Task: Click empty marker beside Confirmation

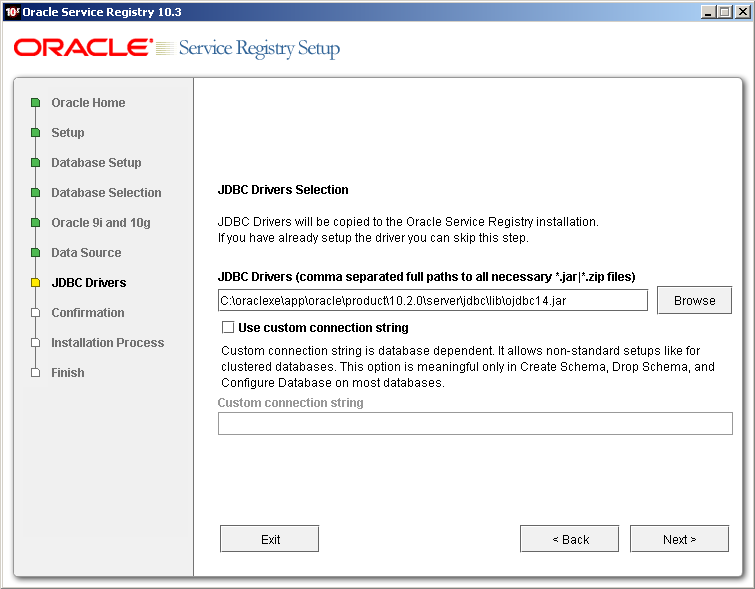Action: (35, 313)
